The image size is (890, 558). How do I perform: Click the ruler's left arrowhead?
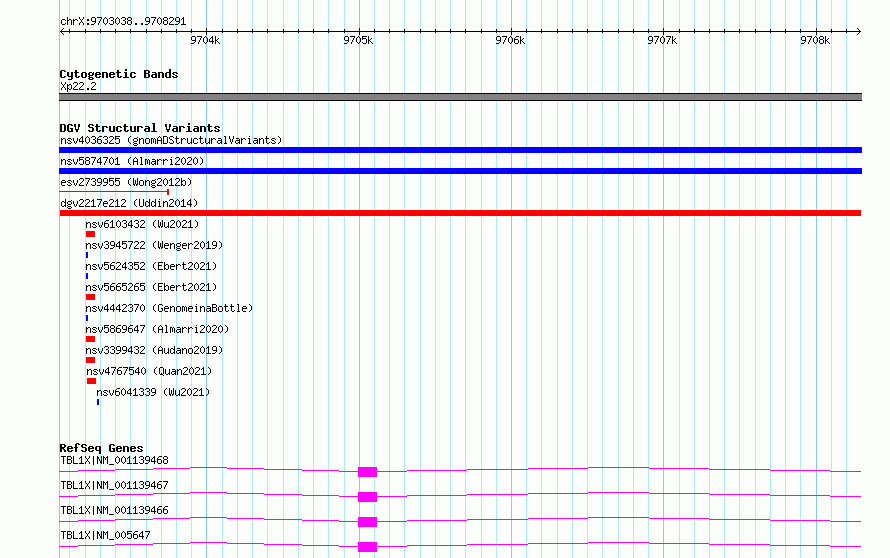point(62,31)
